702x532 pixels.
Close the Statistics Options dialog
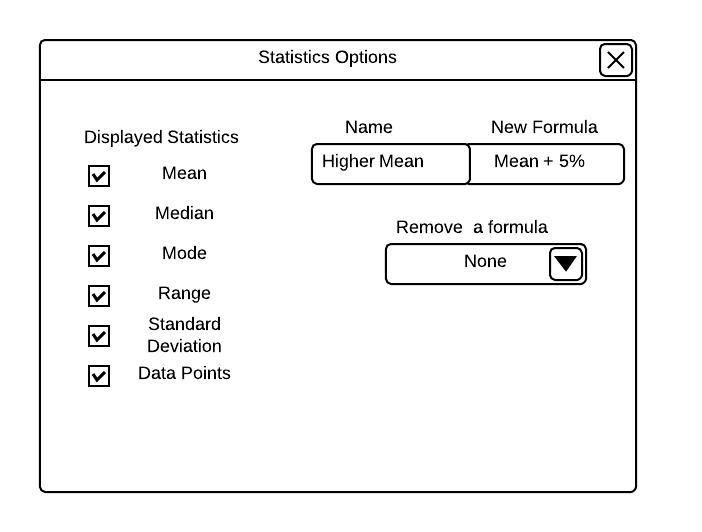click(616, 60)
